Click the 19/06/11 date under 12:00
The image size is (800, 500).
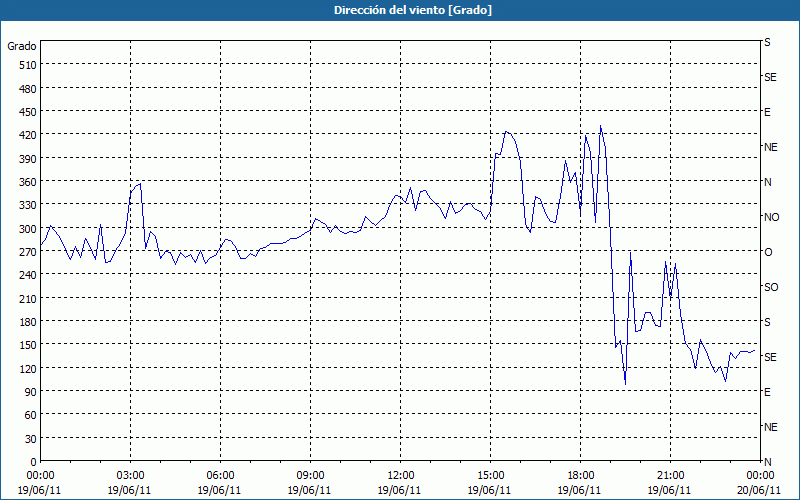(399, 490)
